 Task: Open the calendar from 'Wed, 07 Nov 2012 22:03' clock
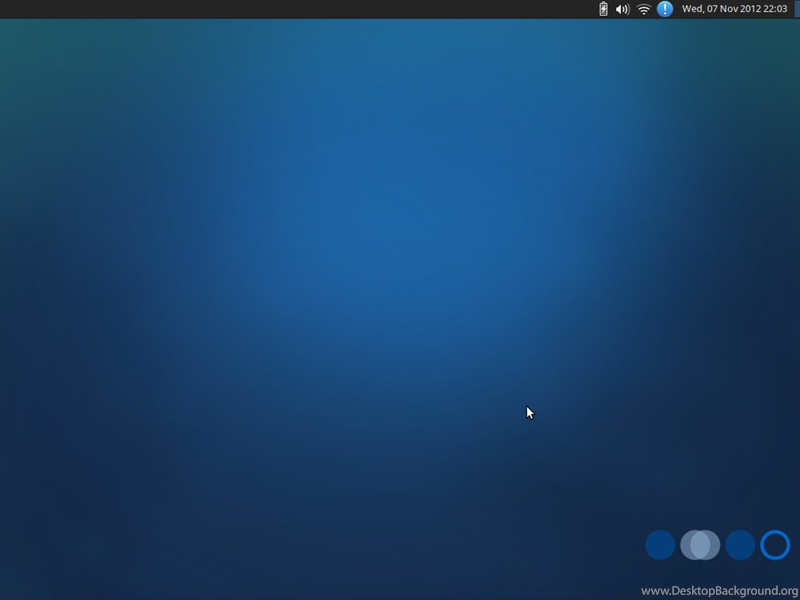point(734,9)
